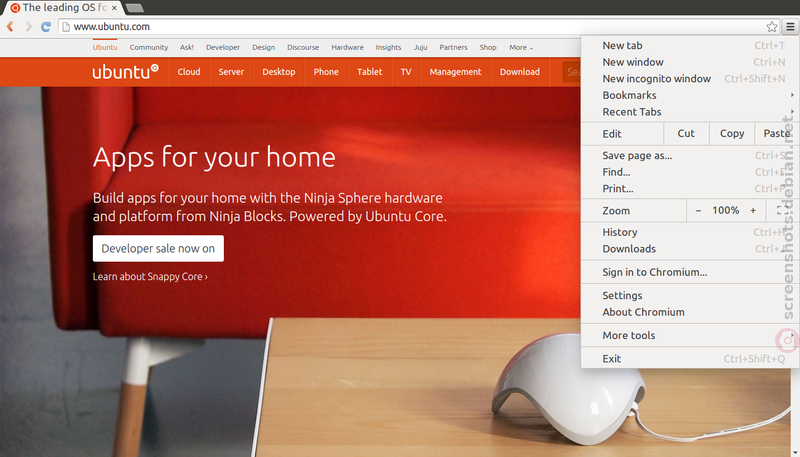
Task: Close the Chromium hamburger menu button
Action: coord(790,27)
